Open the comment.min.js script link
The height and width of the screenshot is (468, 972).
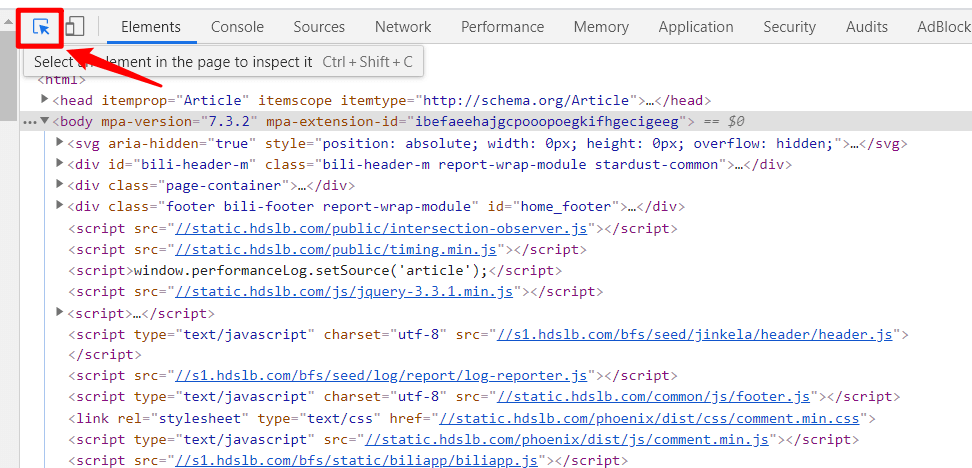click(567, 439)
